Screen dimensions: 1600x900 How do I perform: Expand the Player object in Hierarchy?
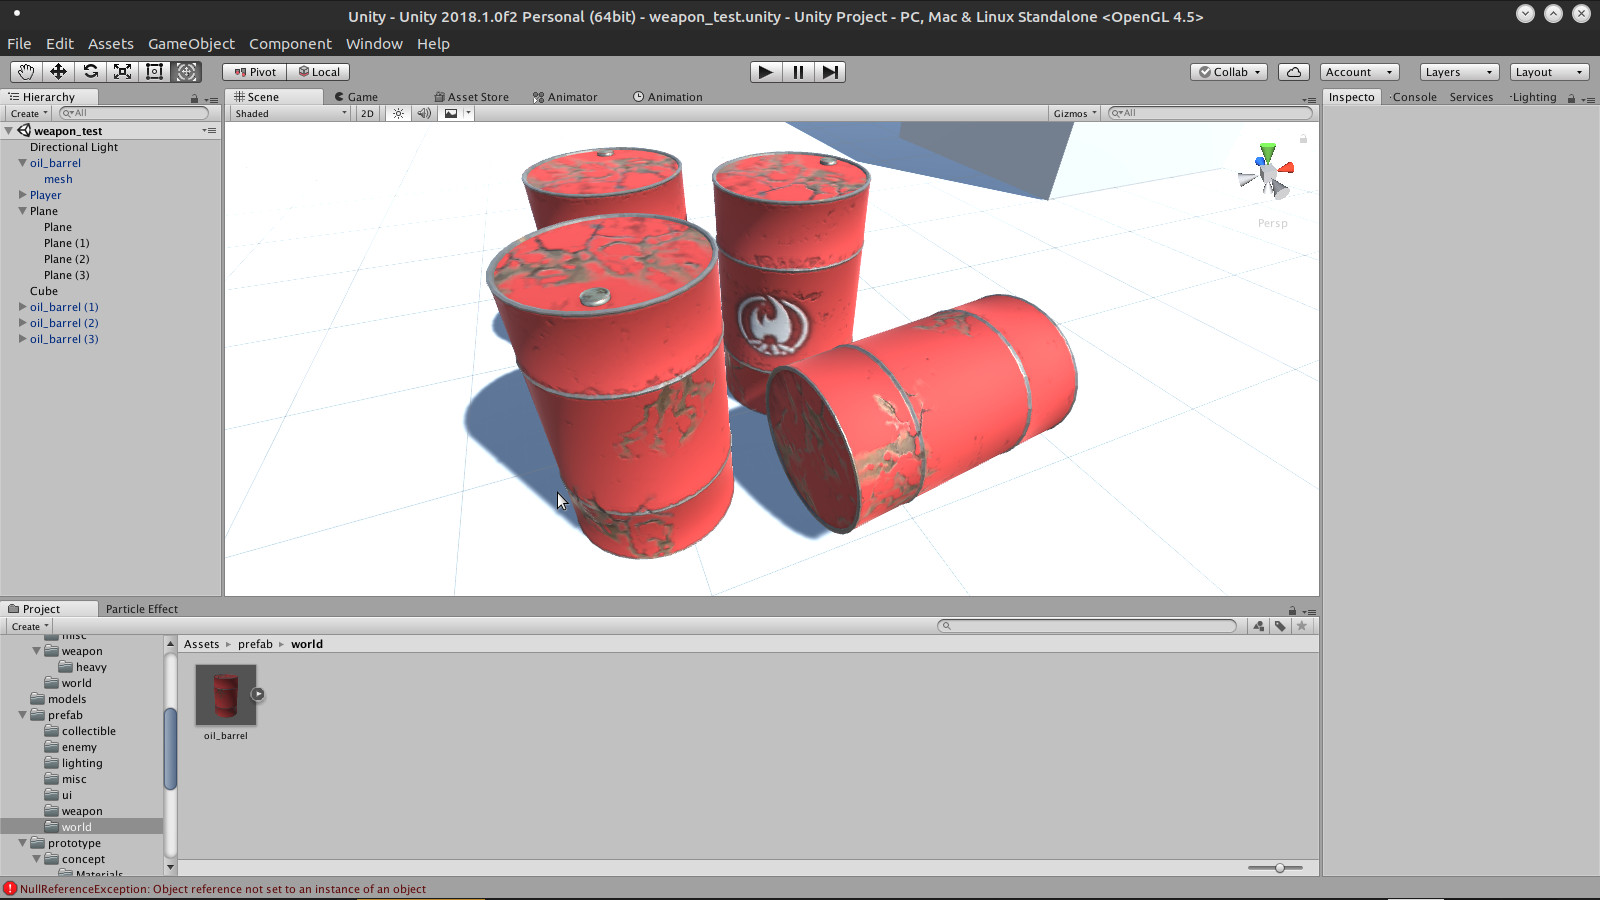point(22,195)
